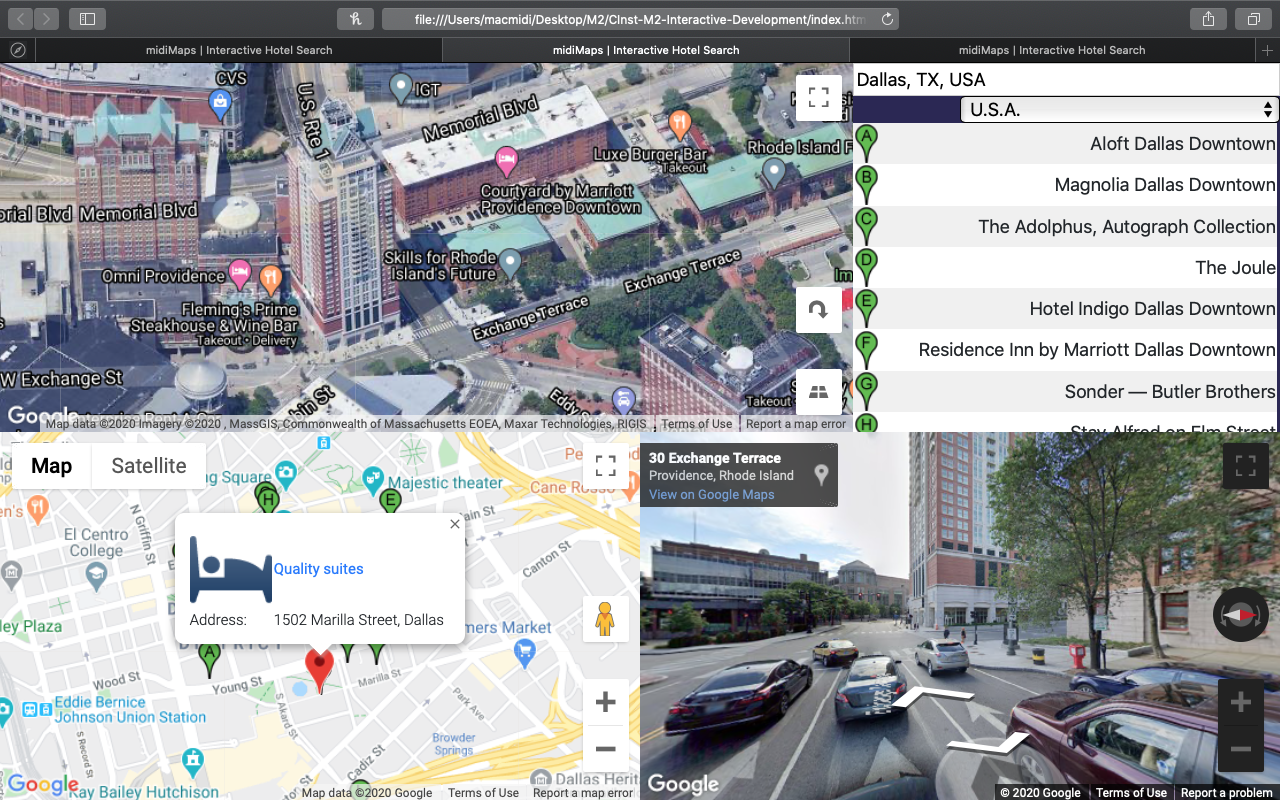Image resolution: width=1280 pixels, height=800 pixels.
Task: Click green marker F in results list
Action: click(867, 348)
